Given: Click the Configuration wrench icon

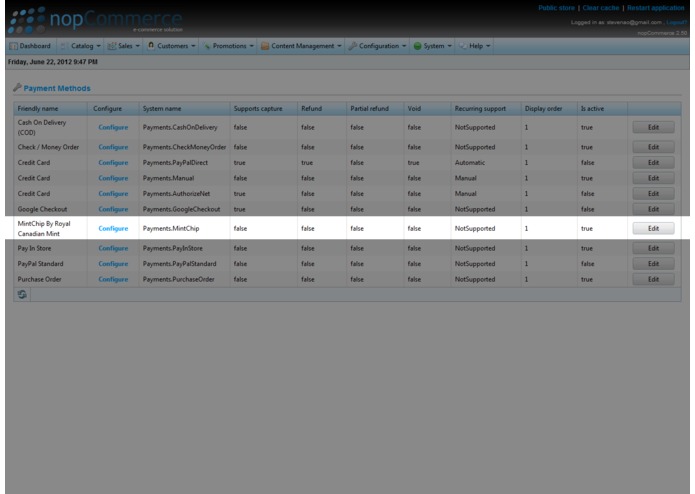Looking at the screenshot, I should pyautogui.click(x=353, y=46).
